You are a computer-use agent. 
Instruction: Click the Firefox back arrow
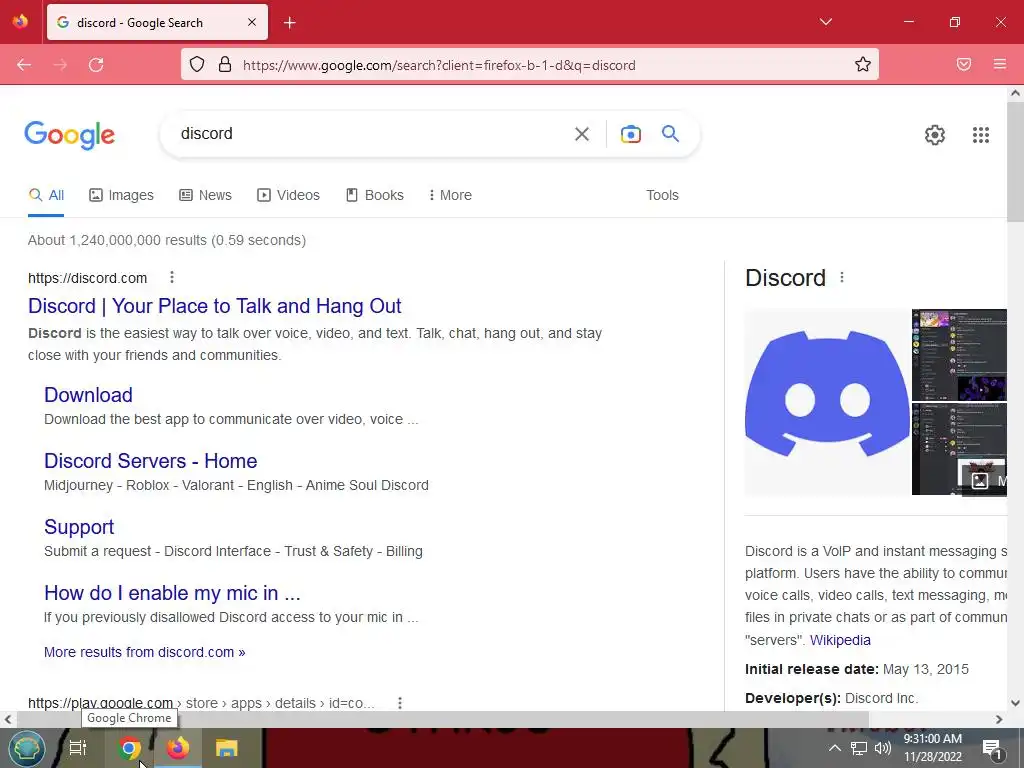pos(24,65)
